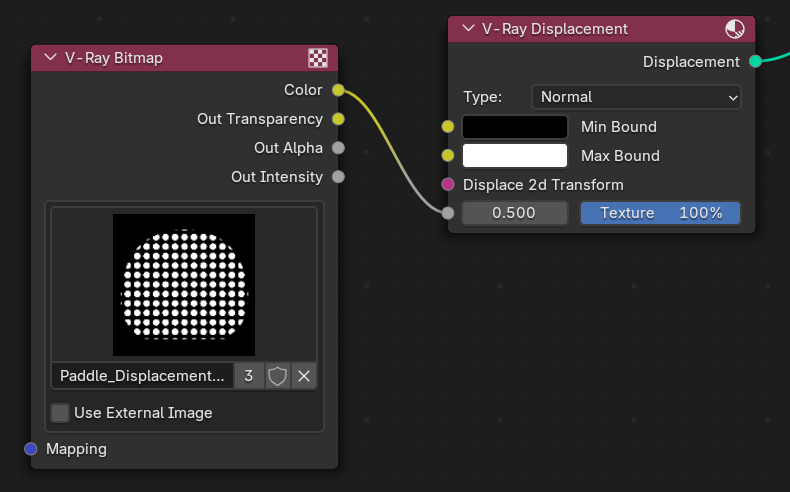Image resolution: width=790 pixels, height=492 pixels.
Task: Click the Out Transparency output socket
Action: pyautogui.click(x=338, y=119)
